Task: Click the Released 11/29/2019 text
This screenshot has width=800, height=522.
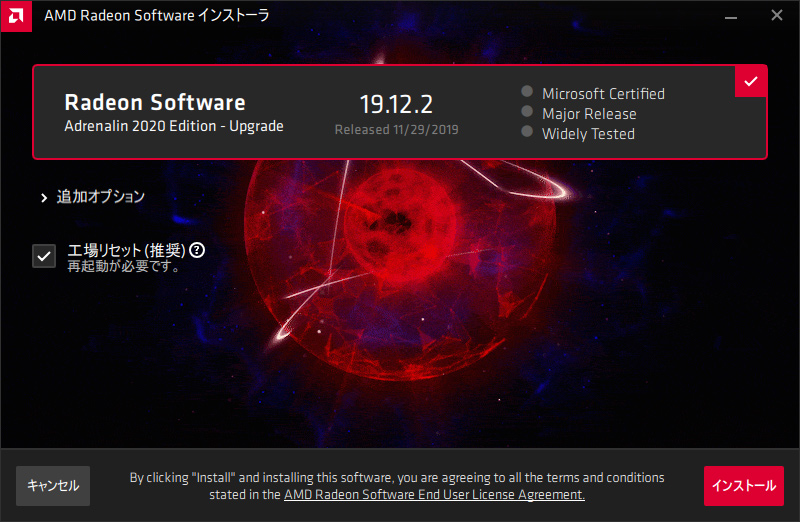Action: point(396,130)
